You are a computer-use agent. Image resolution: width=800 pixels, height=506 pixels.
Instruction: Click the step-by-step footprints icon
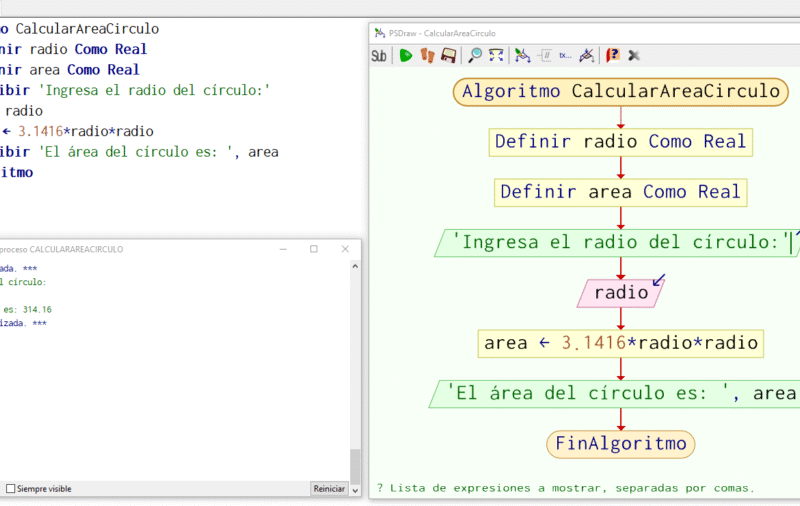pos(428,56)
